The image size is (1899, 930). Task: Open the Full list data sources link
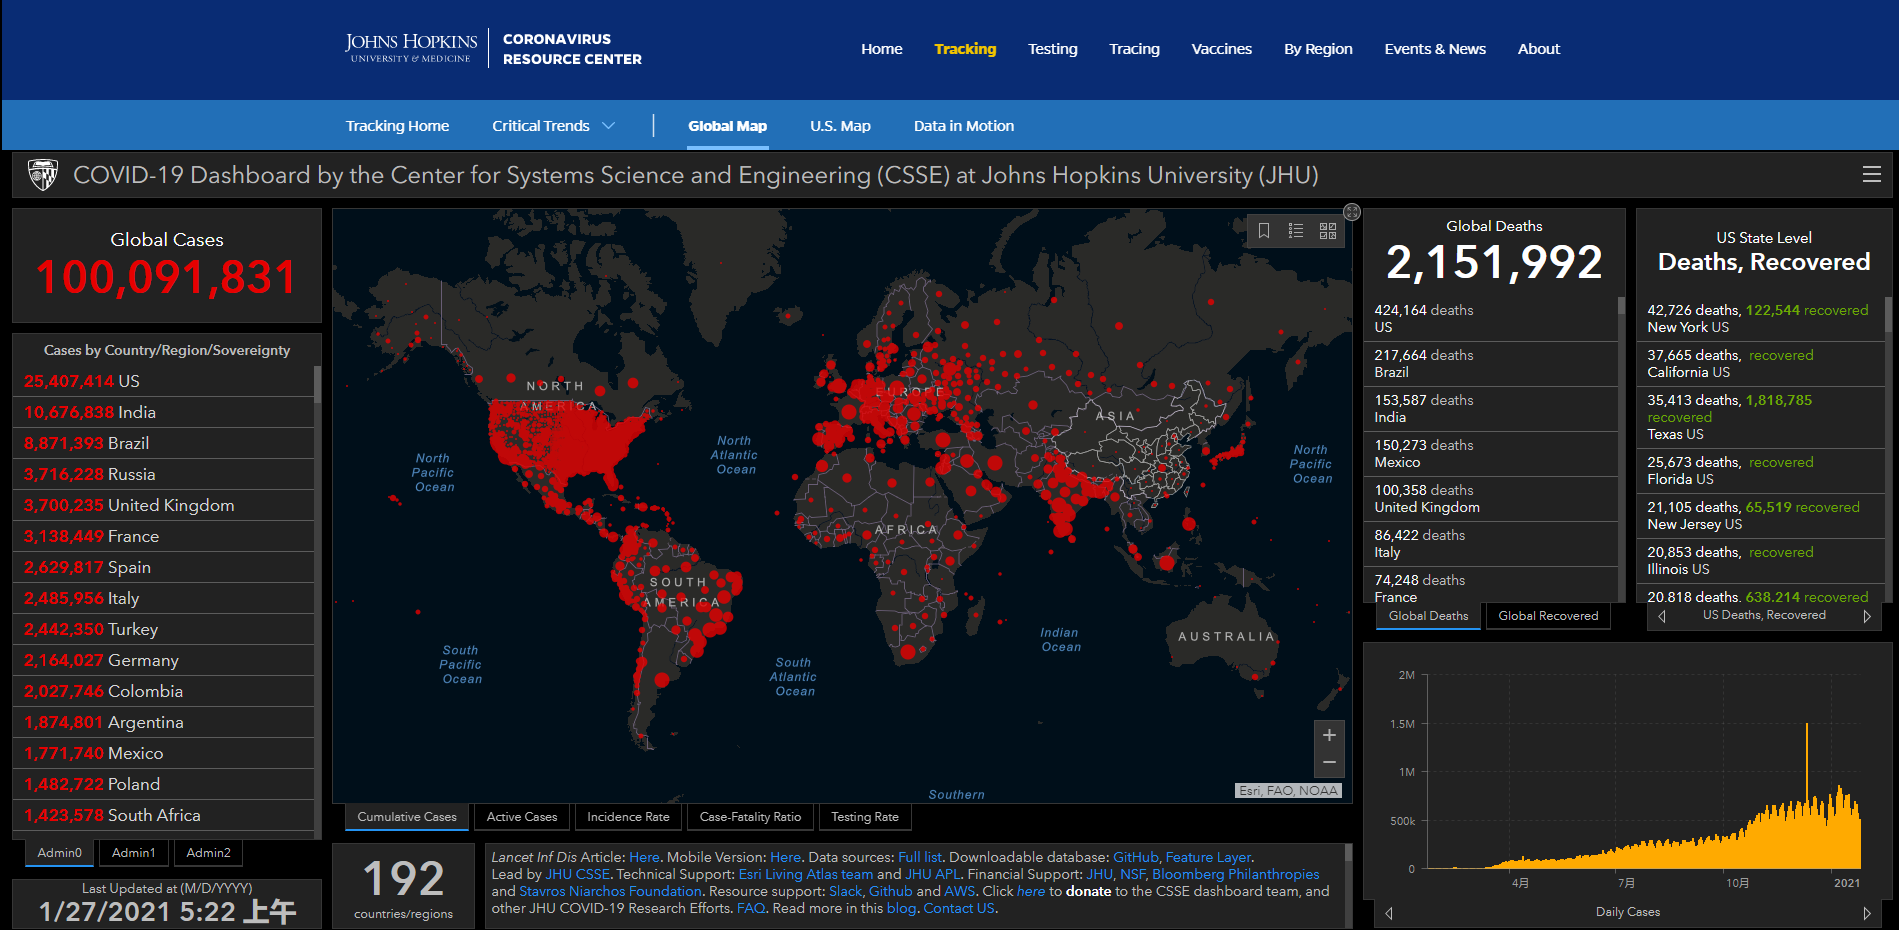pos(920,857)
